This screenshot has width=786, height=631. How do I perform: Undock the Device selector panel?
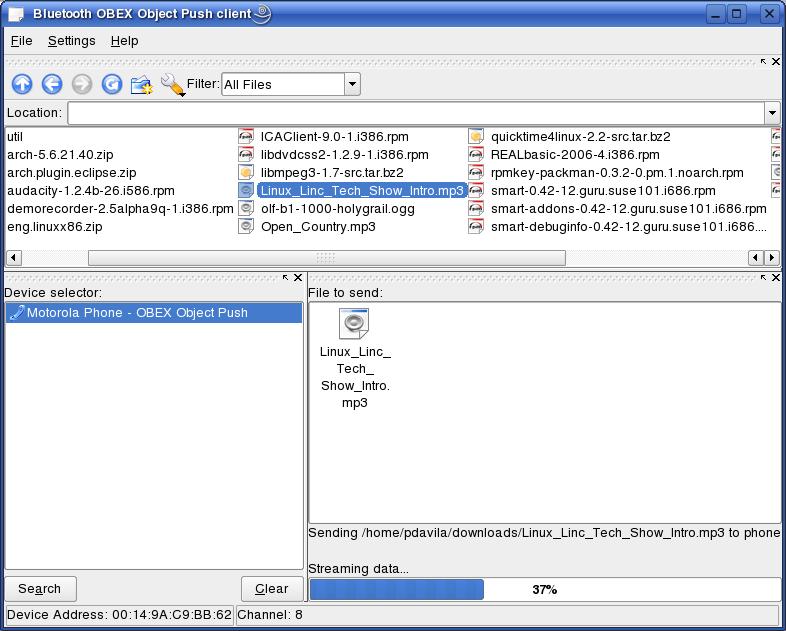(285, 278)
